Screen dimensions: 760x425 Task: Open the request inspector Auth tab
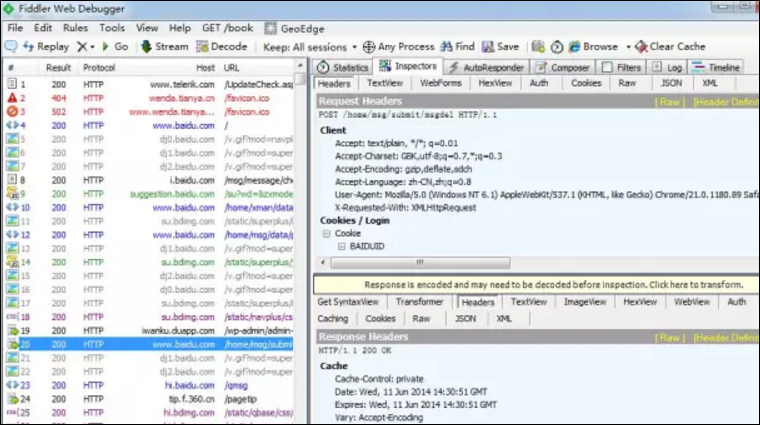(x=538, y=83)
